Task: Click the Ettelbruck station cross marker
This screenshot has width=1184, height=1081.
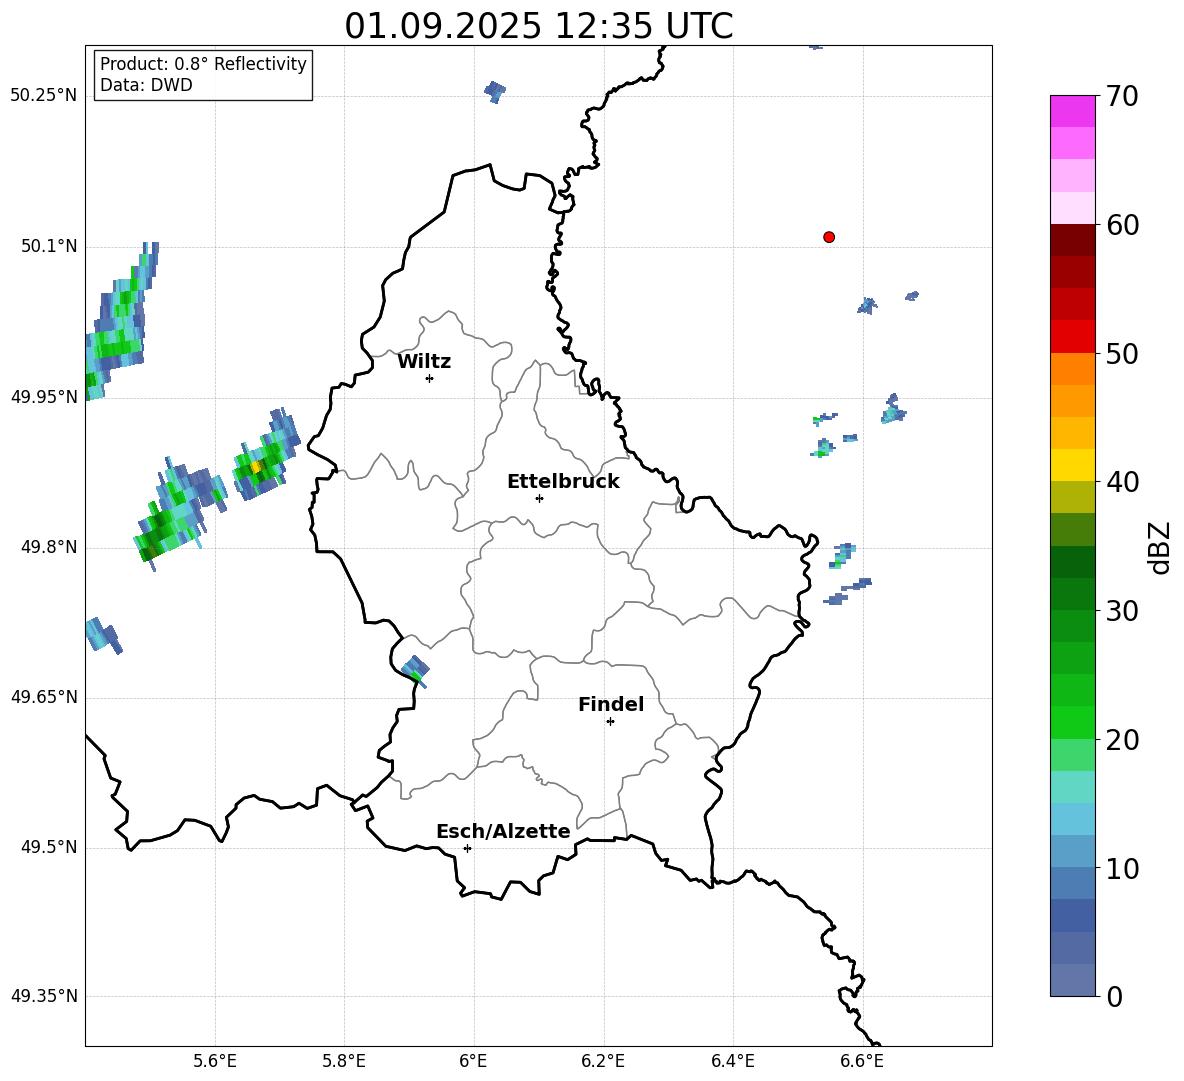Action: pos(539,498)
